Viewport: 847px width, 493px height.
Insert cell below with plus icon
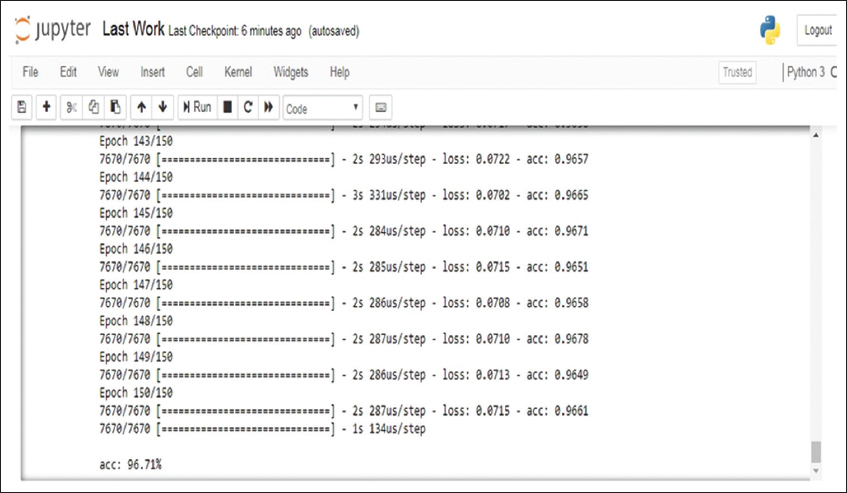click(x=46, y=107)
